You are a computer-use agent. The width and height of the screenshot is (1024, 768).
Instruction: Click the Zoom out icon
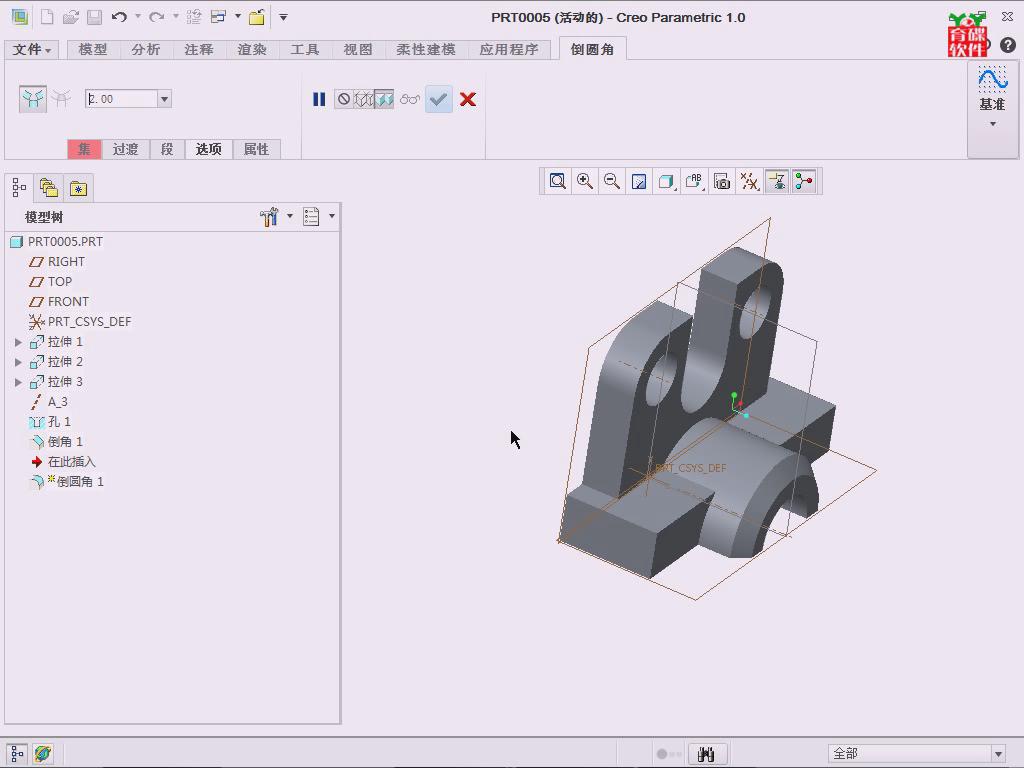[612, 181]
